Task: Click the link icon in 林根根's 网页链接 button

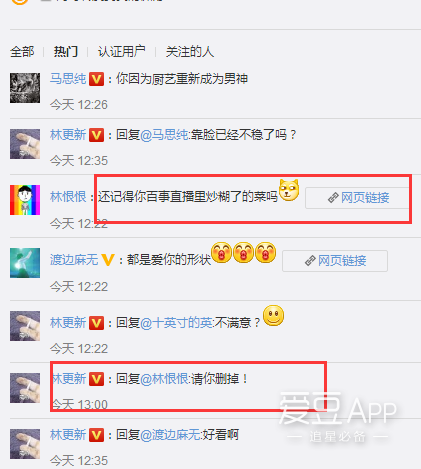Action: pyautogui.click(x=333, y=198)
